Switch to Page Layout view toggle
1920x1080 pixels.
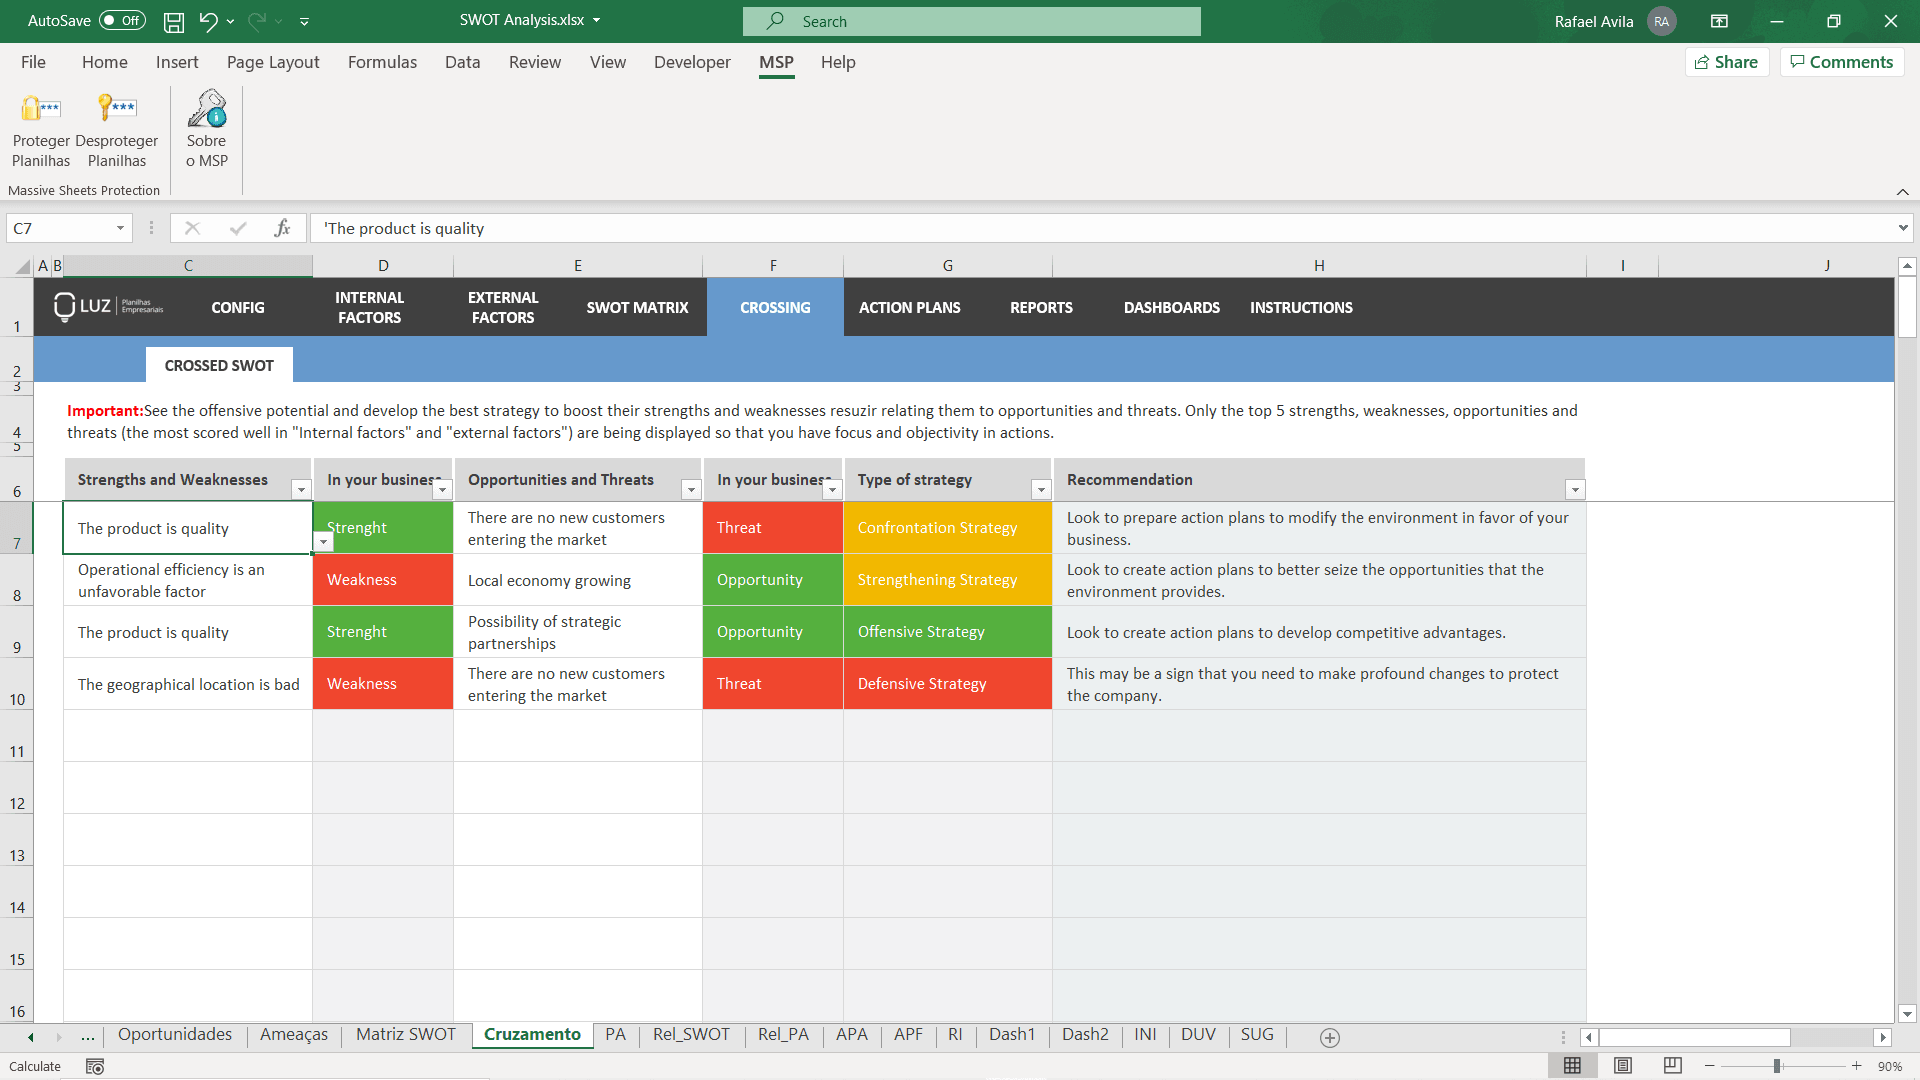[x=1622, y=1066]
